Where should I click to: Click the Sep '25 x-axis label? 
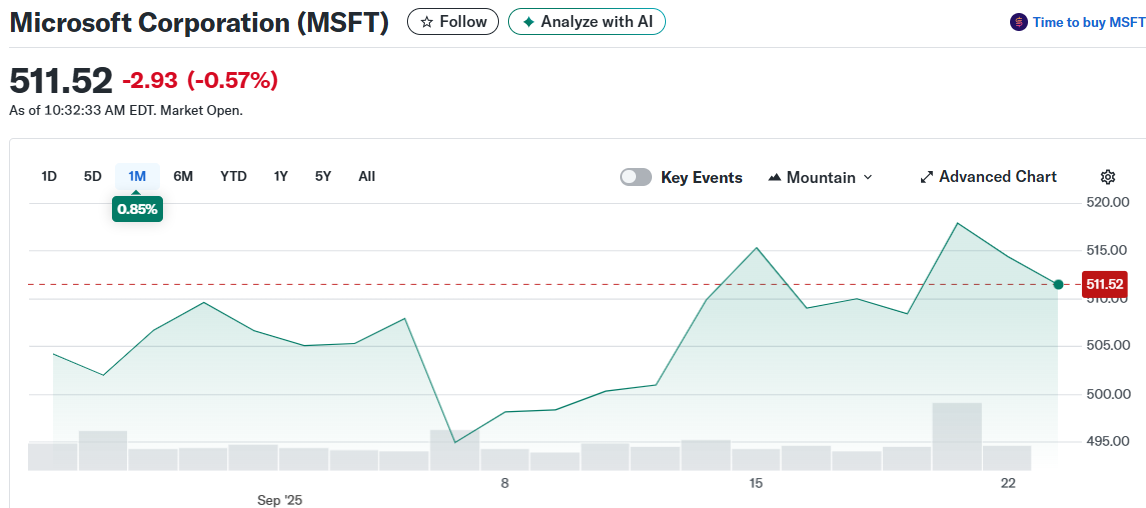pos(280,501)
